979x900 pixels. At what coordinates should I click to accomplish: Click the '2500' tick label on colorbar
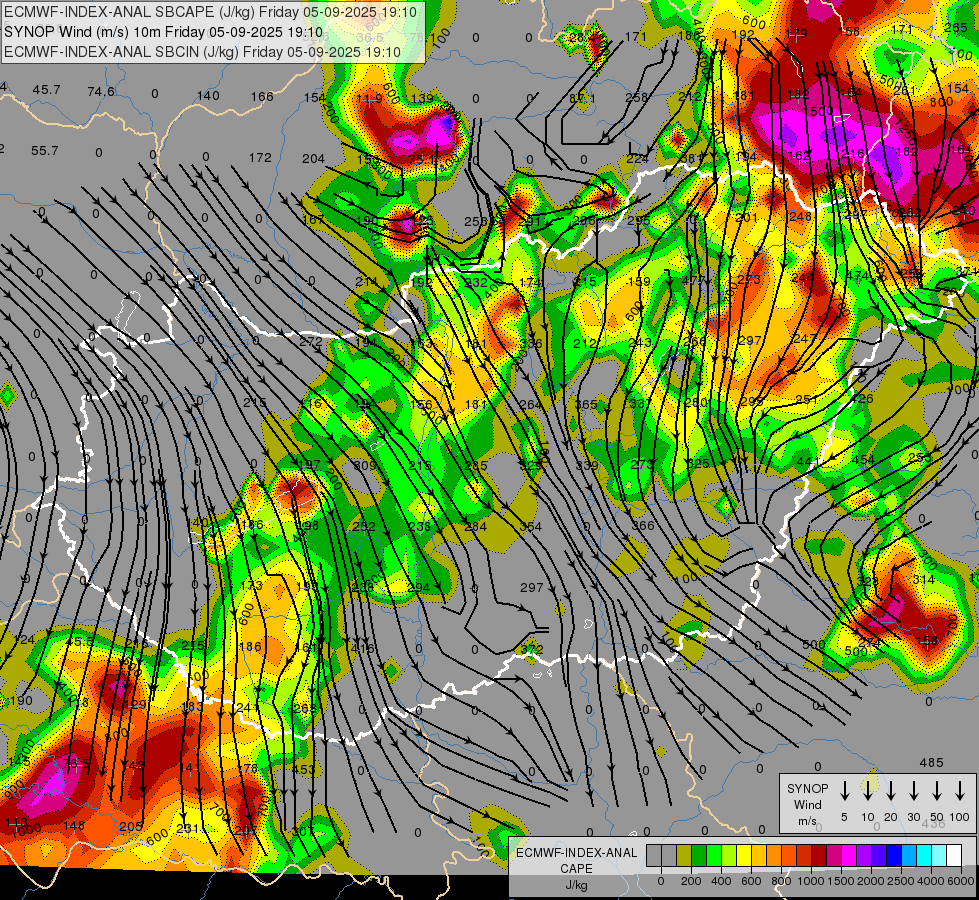[901, 881]
